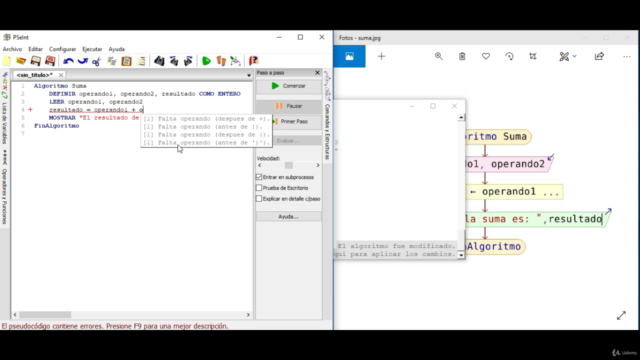Enable Explicar en detalle c/paso checkbox
This screenshot has width=640, height=360.
pos(259,199)
